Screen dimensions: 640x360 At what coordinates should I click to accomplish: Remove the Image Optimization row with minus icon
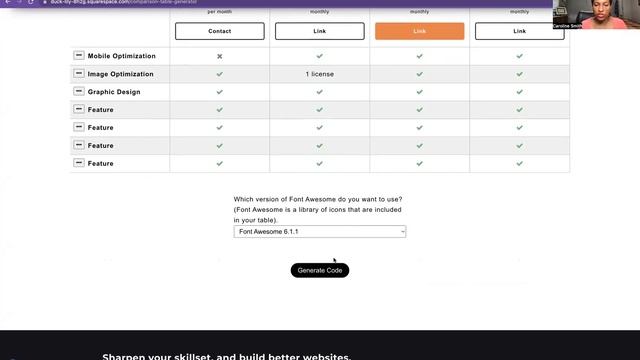[79, 73]
